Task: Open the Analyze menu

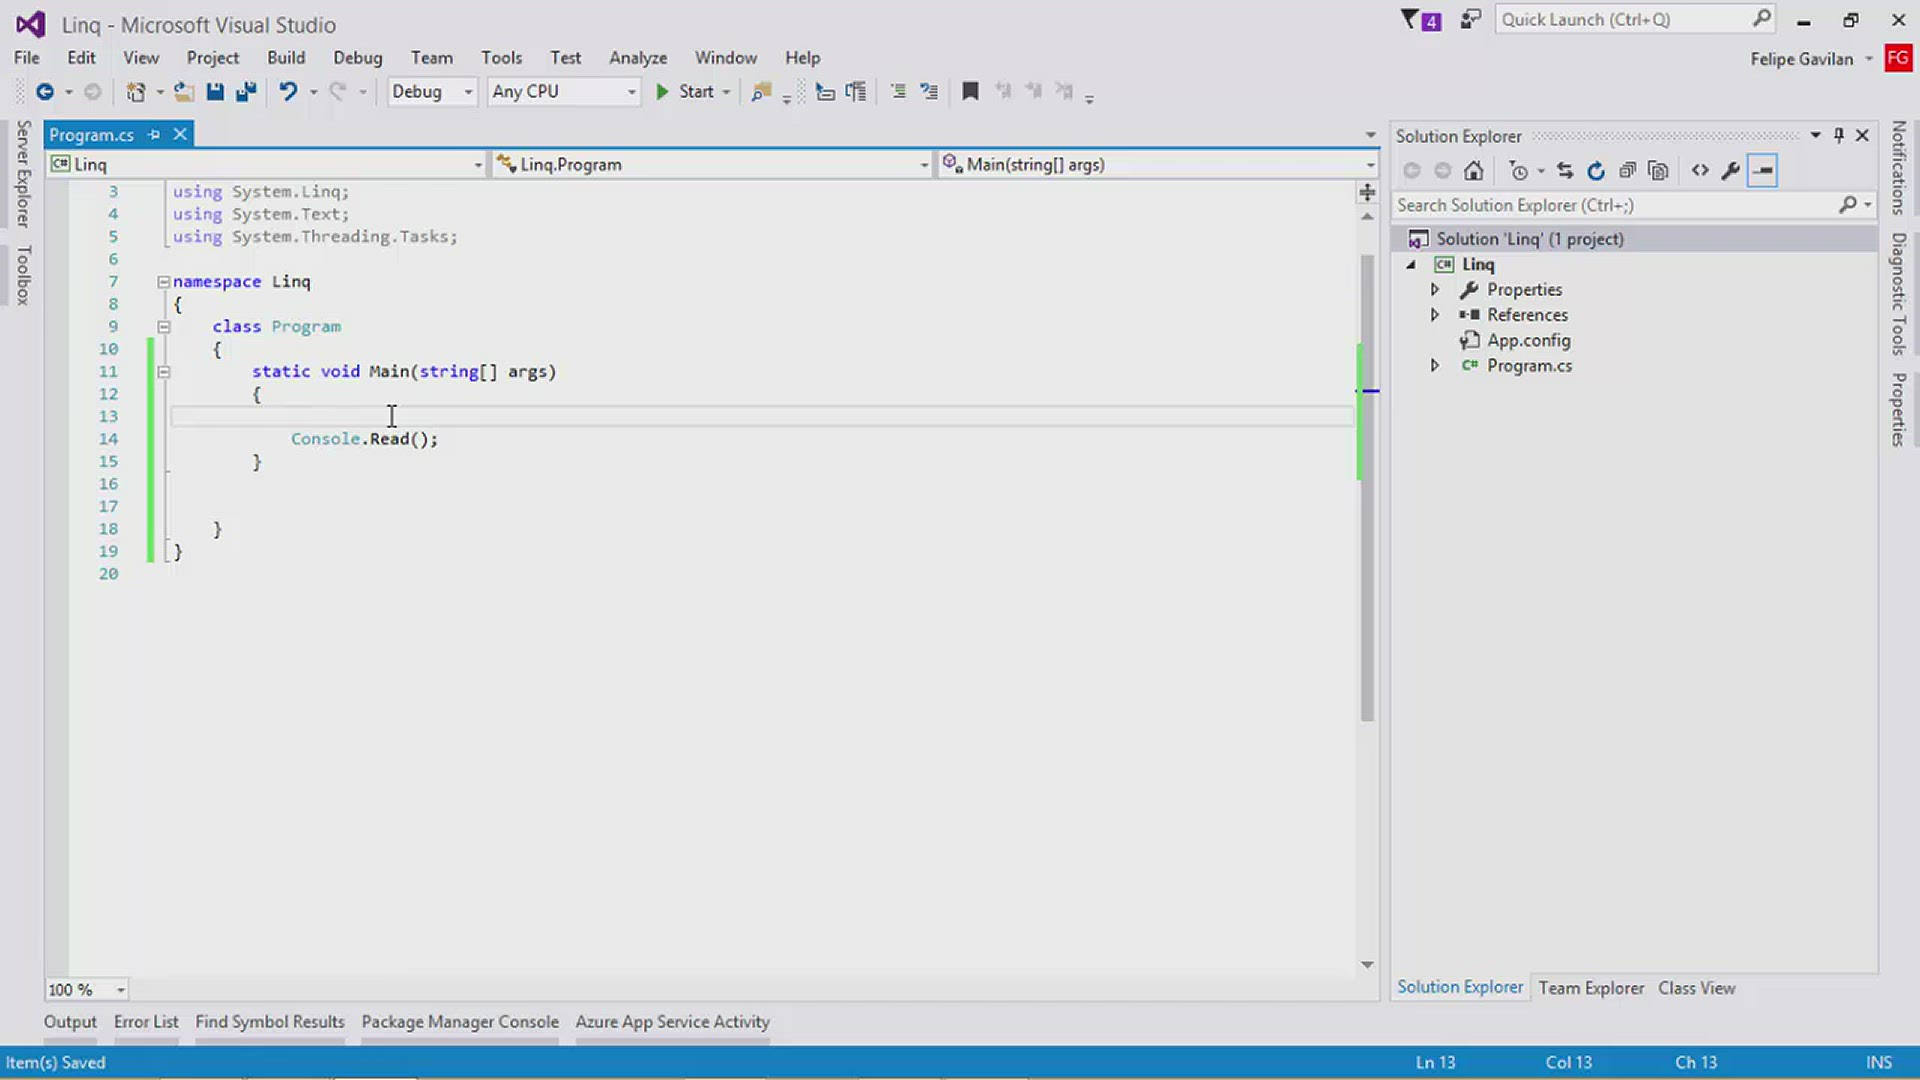Action: pos(638,58)
